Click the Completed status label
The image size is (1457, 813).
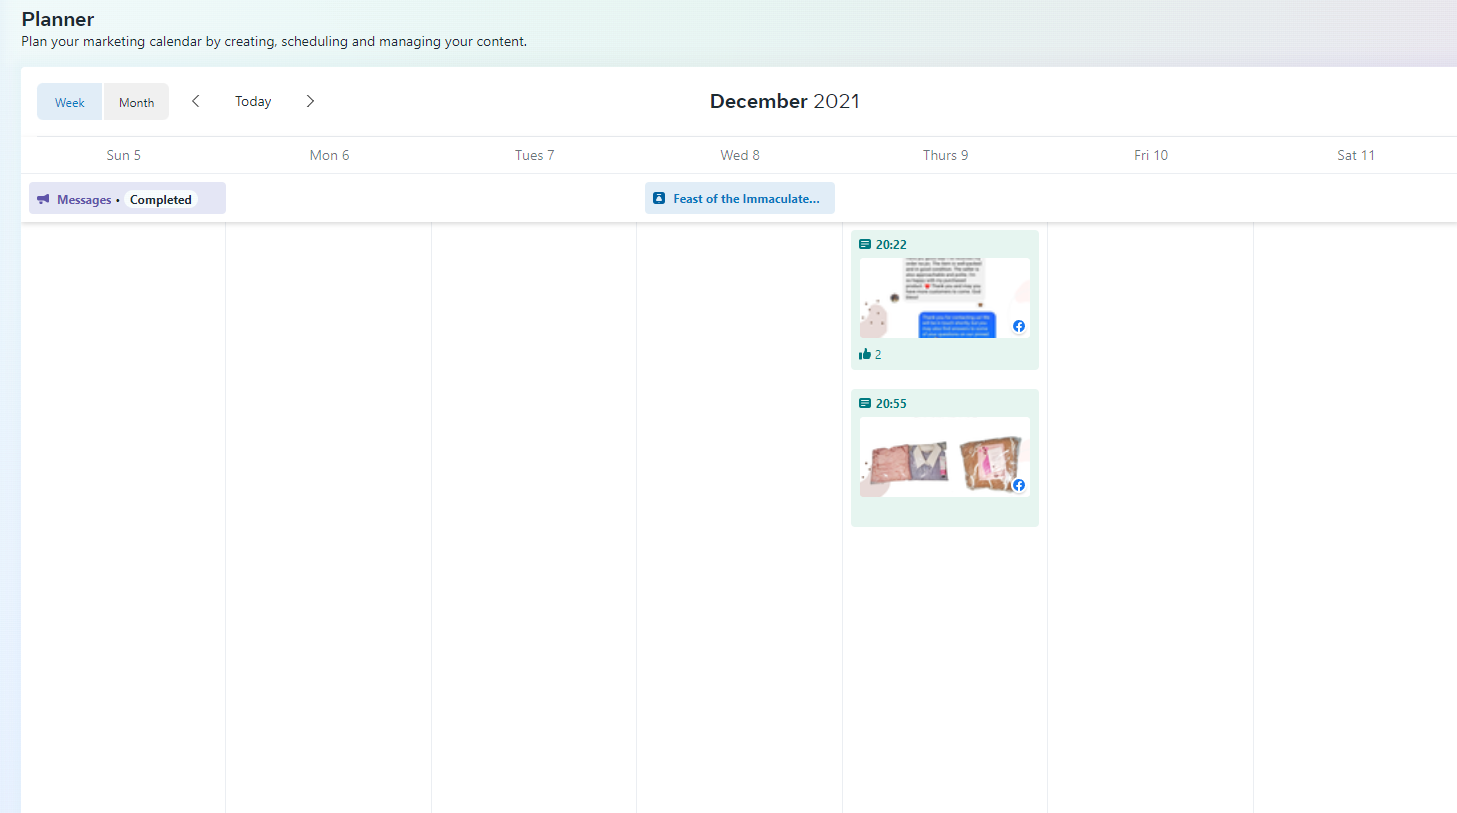(161, 199)
